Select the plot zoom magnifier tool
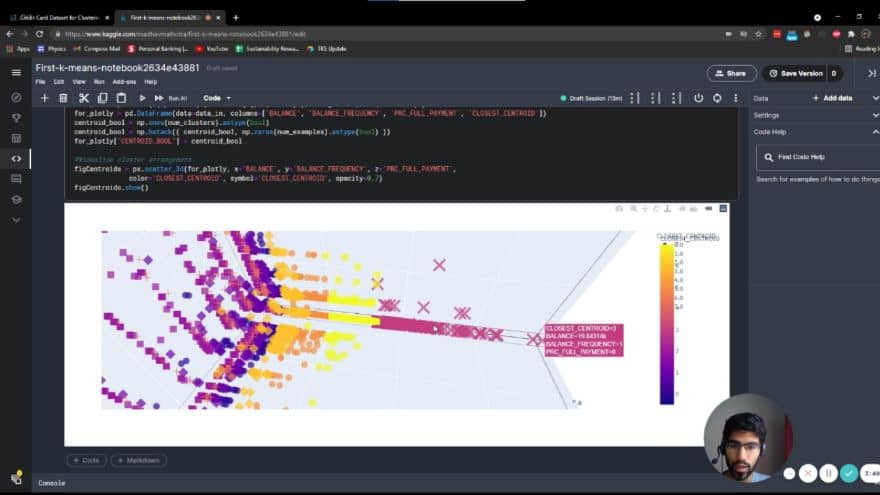880x495 pixels. pos(634,209)
